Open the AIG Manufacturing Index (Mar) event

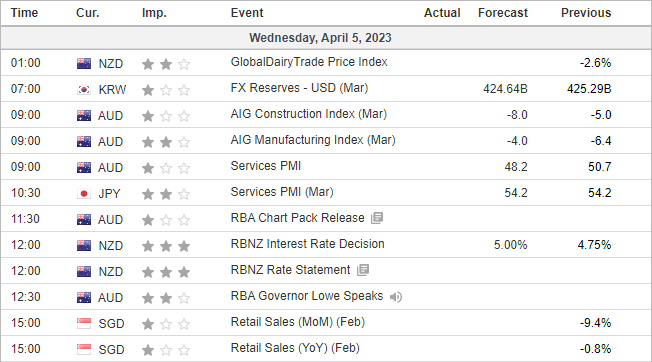(x=313, y=140)
